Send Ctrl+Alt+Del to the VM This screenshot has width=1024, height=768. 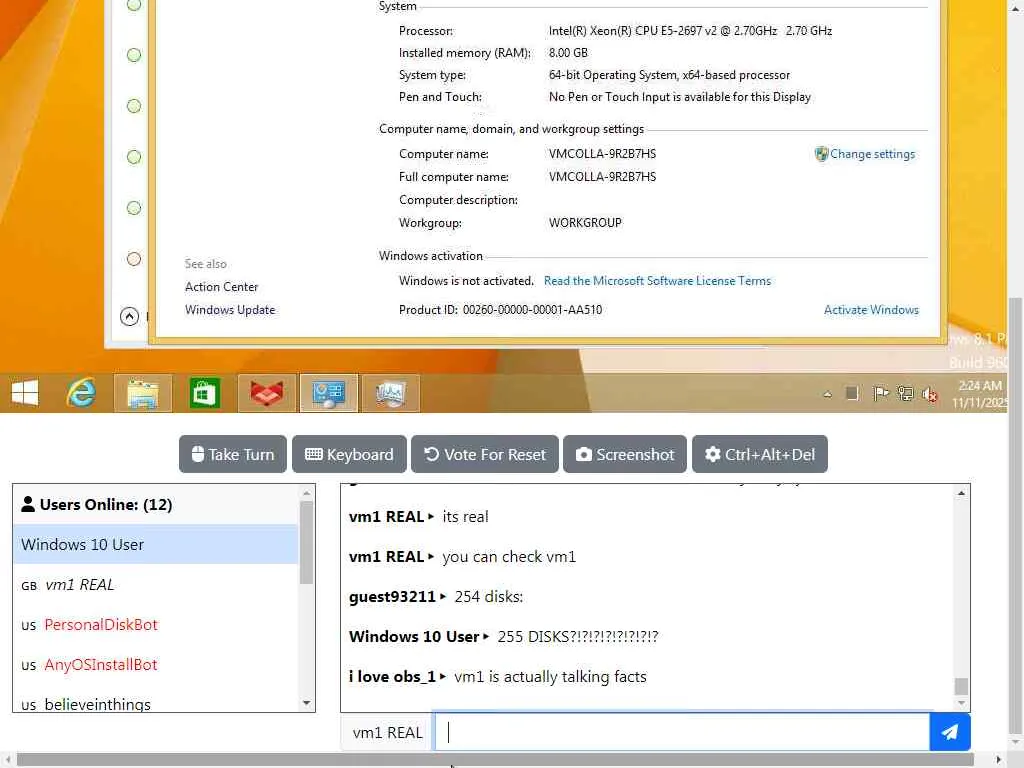click(x=760, y=454)
